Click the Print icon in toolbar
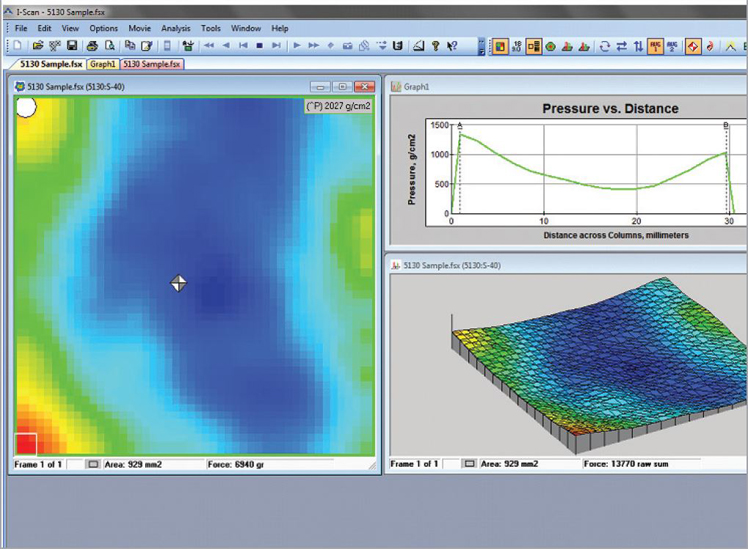 click(92, 46)
